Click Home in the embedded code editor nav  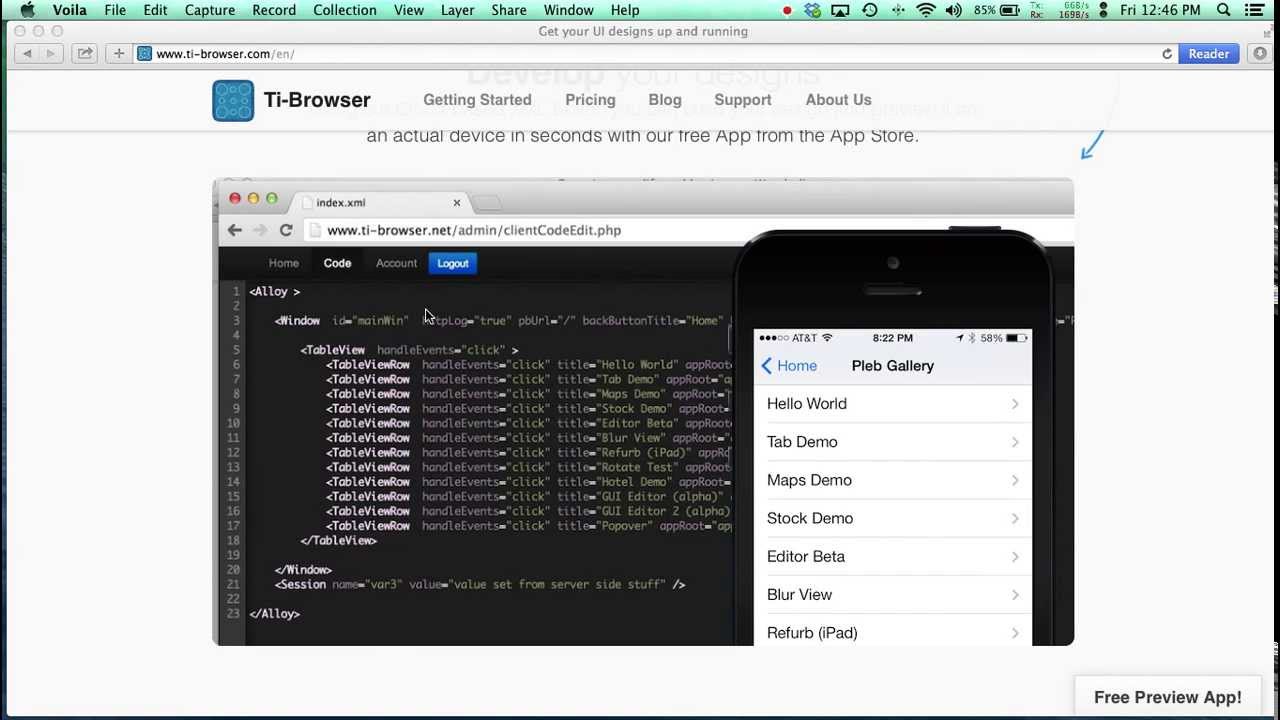[283, 263]
